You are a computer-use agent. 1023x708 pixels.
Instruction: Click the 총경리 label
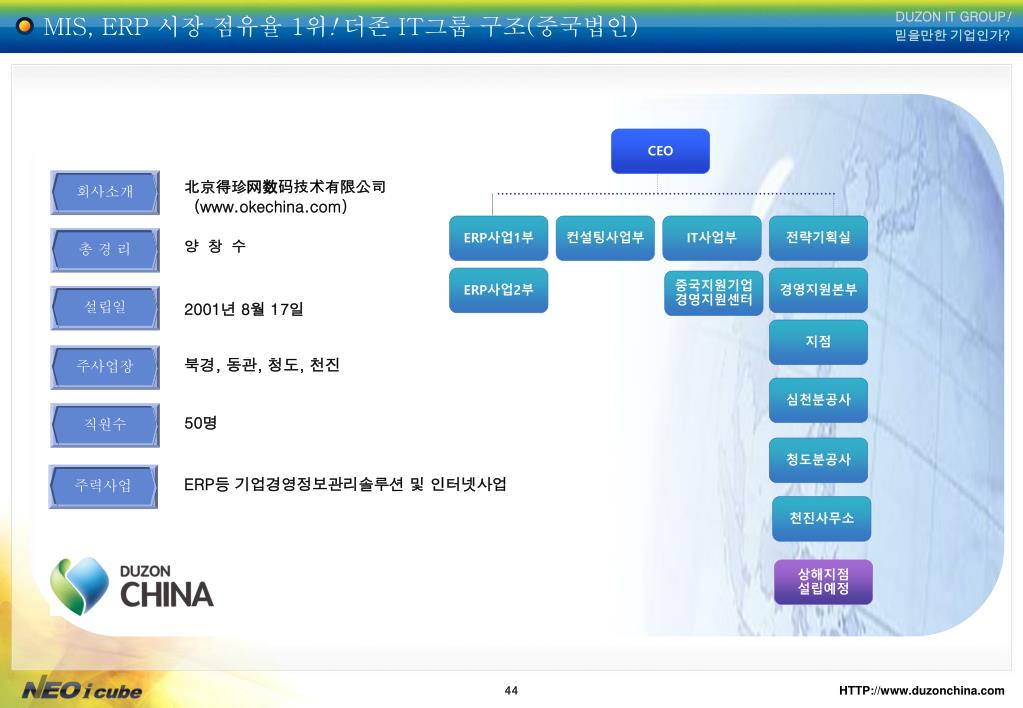point(105,249)
